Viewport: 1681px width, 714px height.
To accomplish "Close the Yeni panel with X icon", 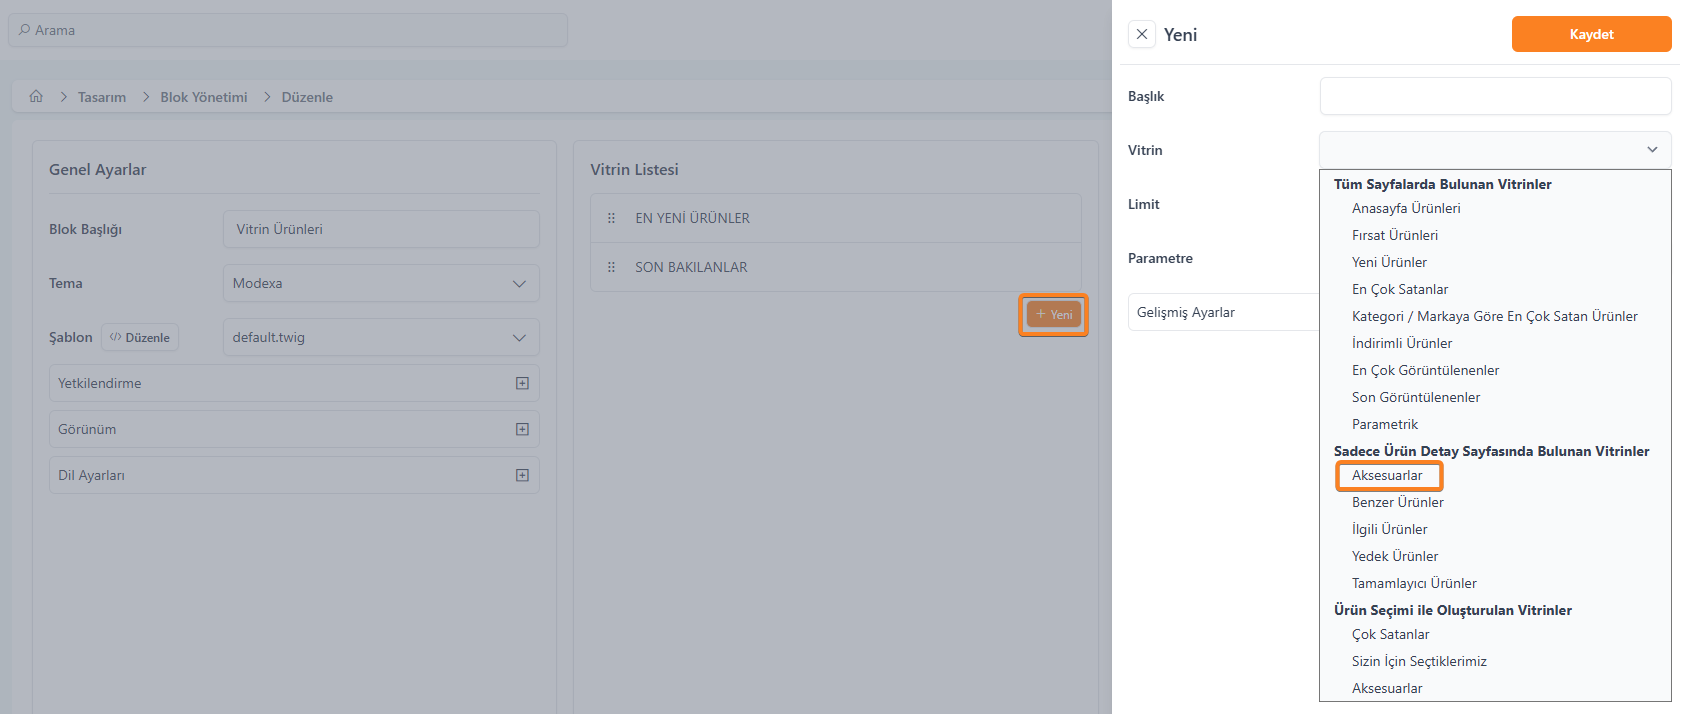I will point(1142,34).
